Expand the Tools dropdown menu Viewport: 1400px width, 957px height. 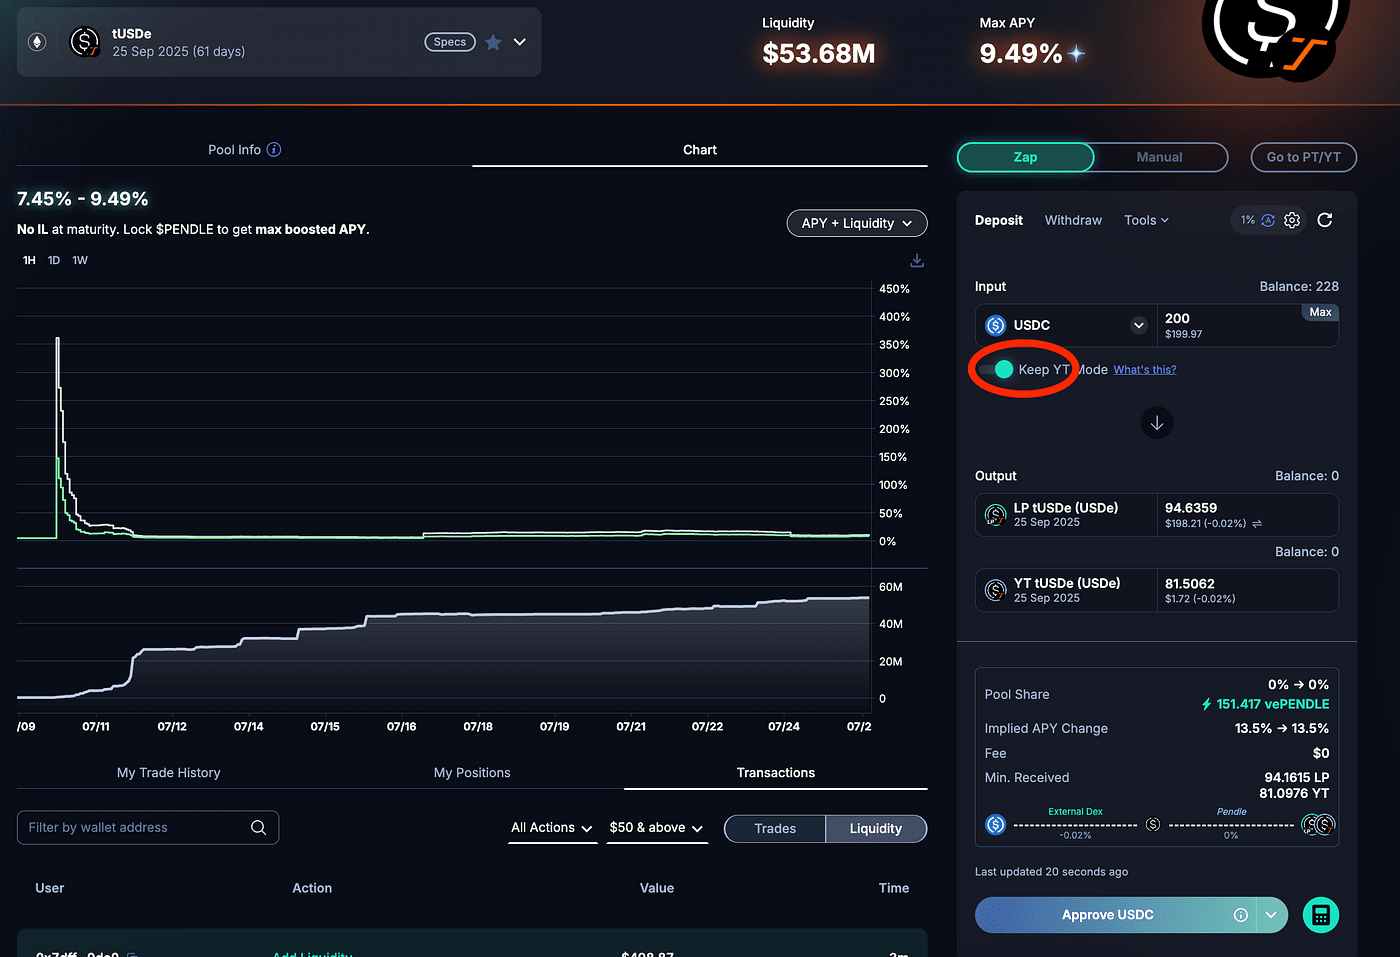[x=1146, y=220]
